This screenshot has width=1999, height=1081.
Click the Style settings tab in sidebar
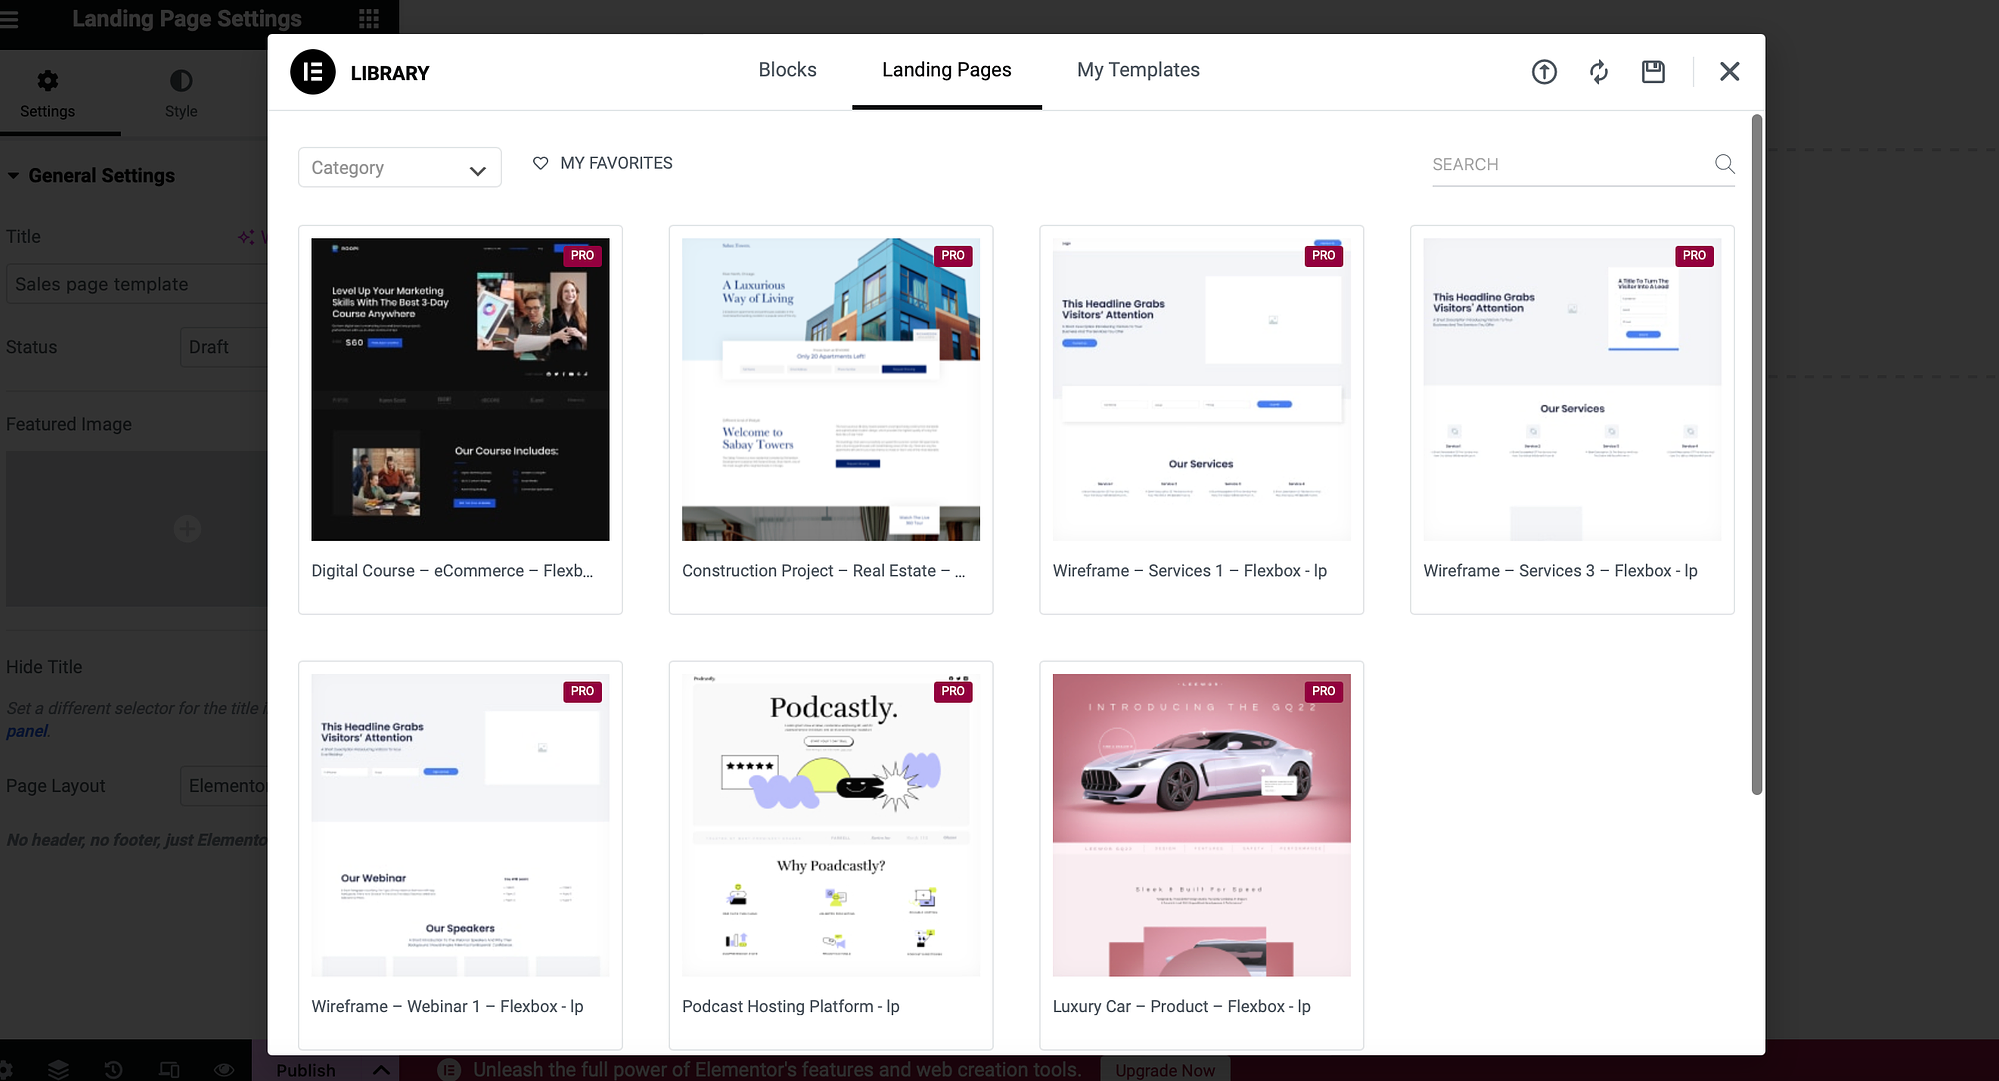tap(180, 93)
